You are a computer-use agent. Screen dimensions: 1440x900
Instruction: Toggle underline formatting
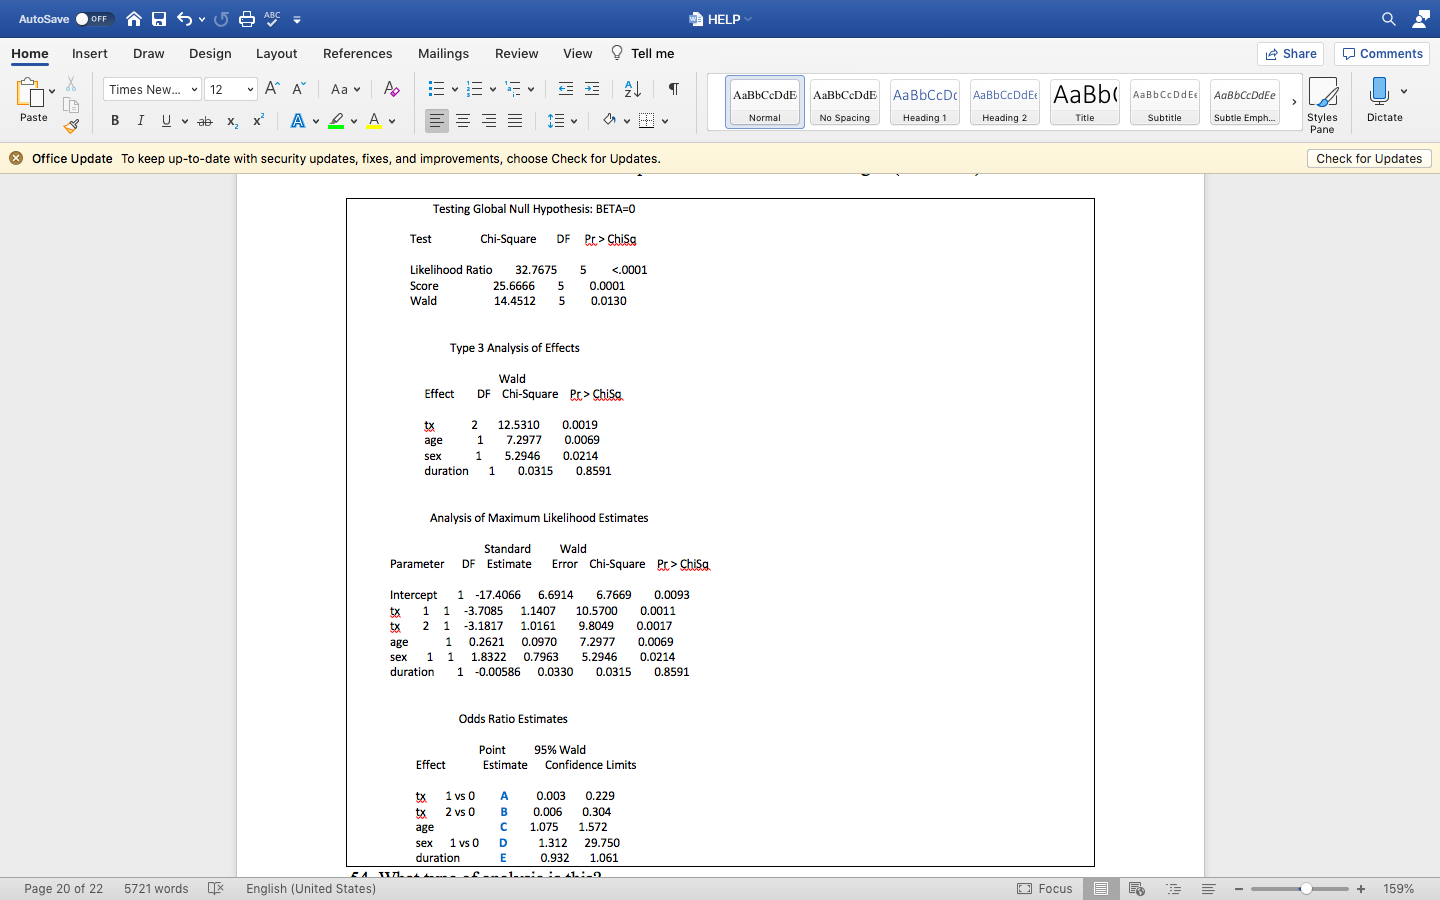[x=166, y=121]
